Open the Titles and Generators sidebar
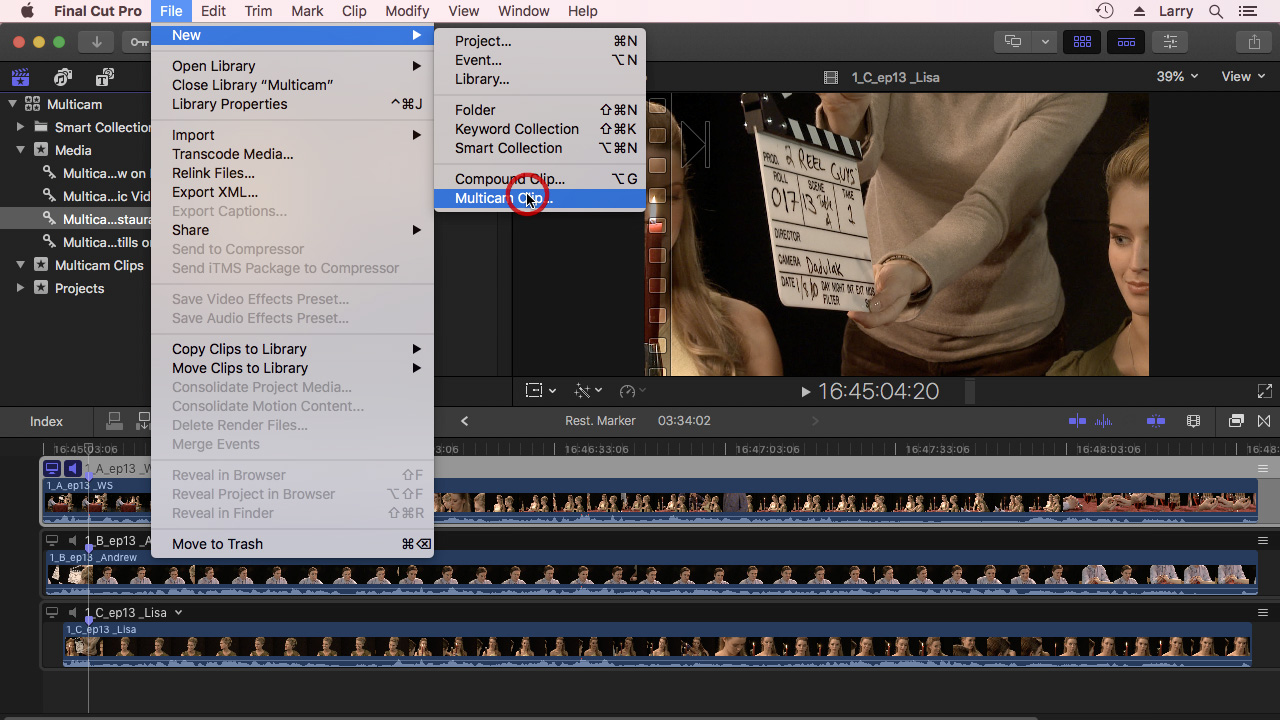This screenshot has height=720, width=1280. (x=105, y=77)
